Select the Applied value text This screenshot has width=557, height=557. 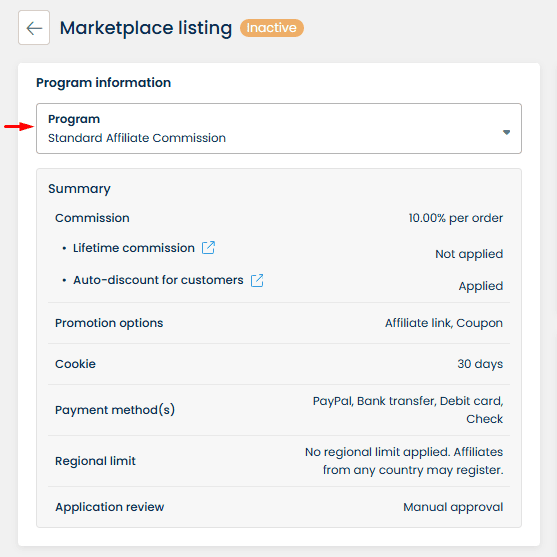[x=481, y=286]
